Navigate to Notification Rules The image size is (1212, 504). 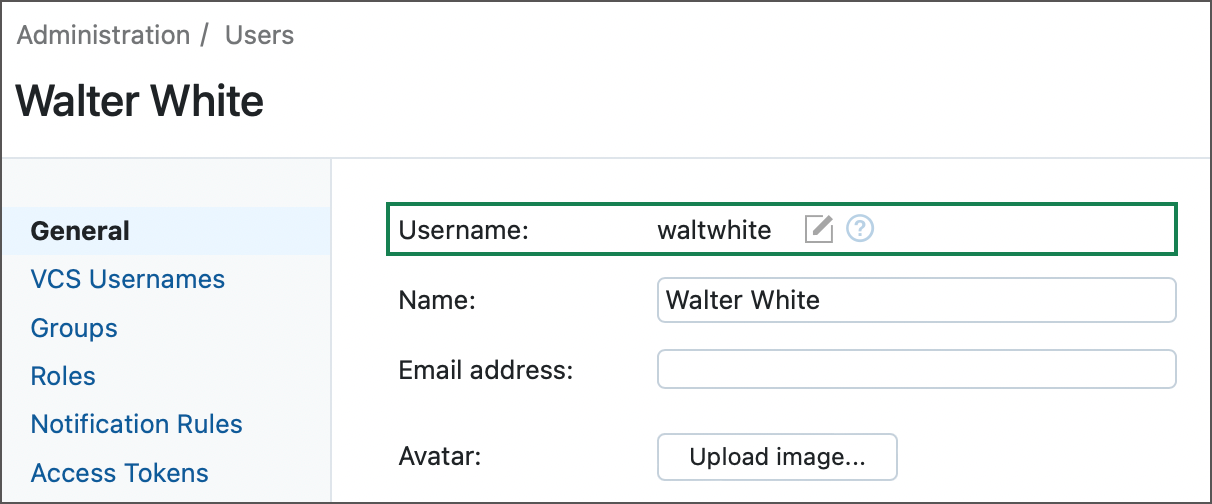pyautogui.click(x=137, y=424)
